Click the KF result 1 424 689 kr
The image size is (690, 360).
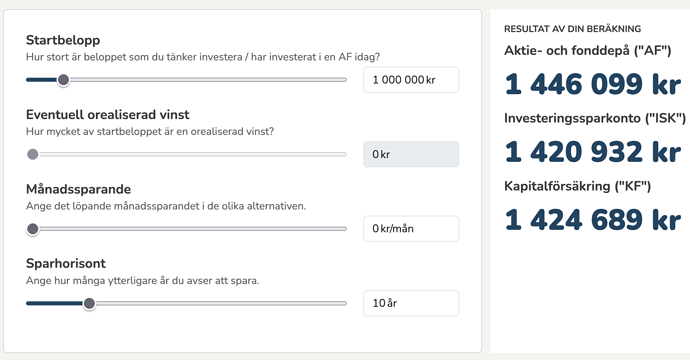tap(593, 220)
